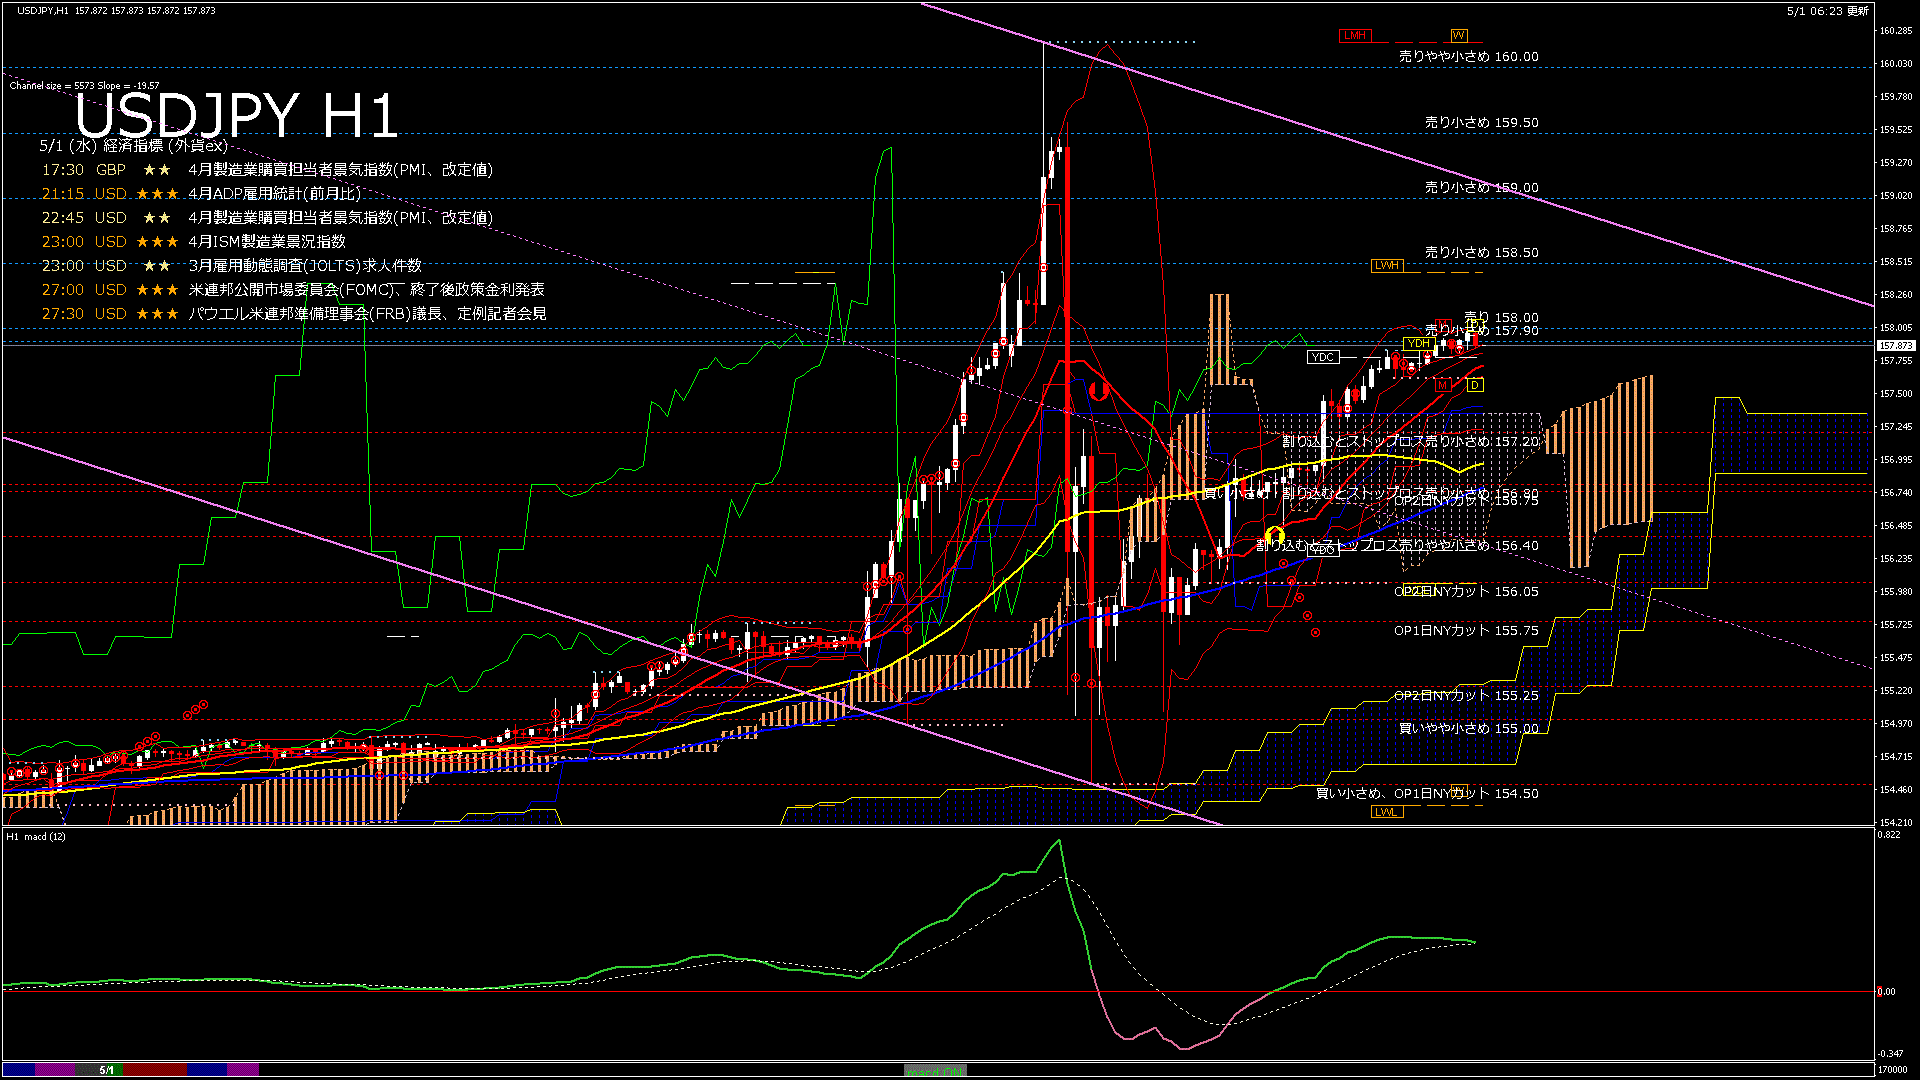Click the yellow D pivot marker
This screenshot has width=1920, height=1080.
point(1475,385)
